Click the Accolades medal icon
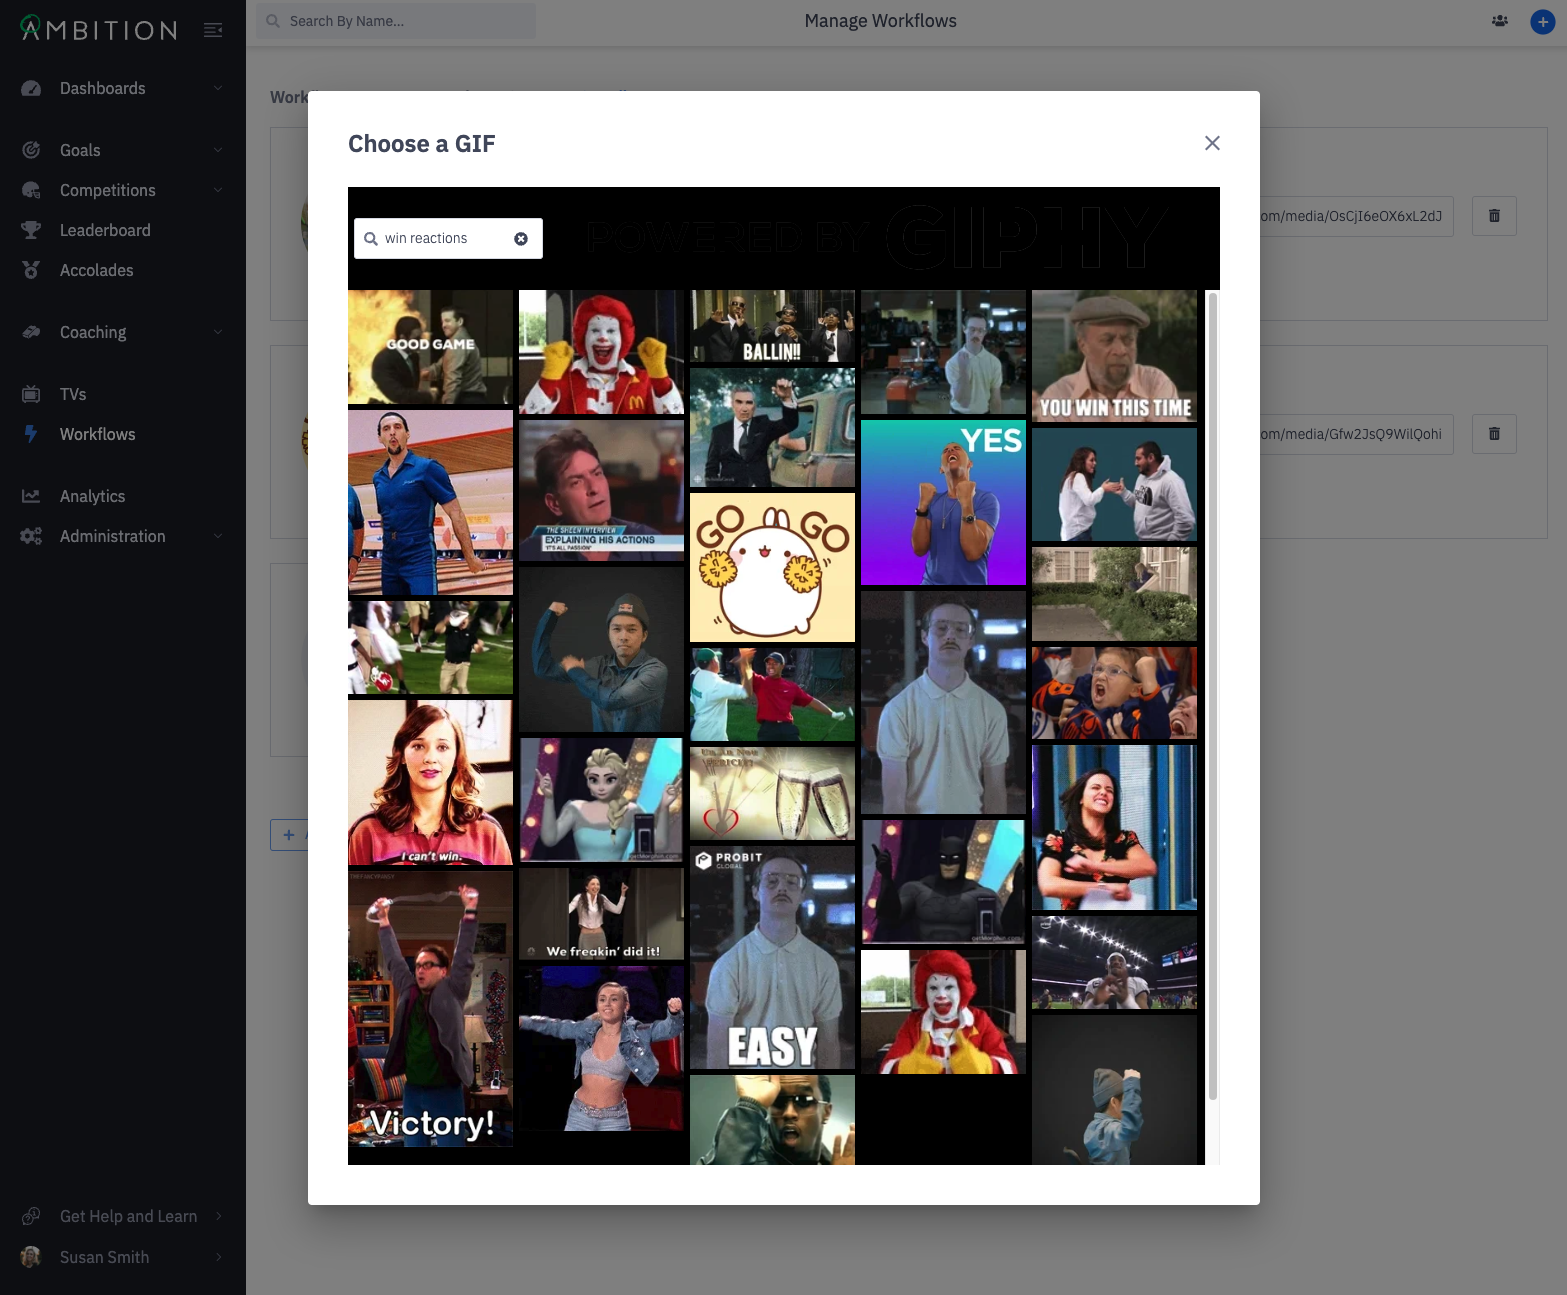This screenshot has width=1567, height=1295. point(31,270)
